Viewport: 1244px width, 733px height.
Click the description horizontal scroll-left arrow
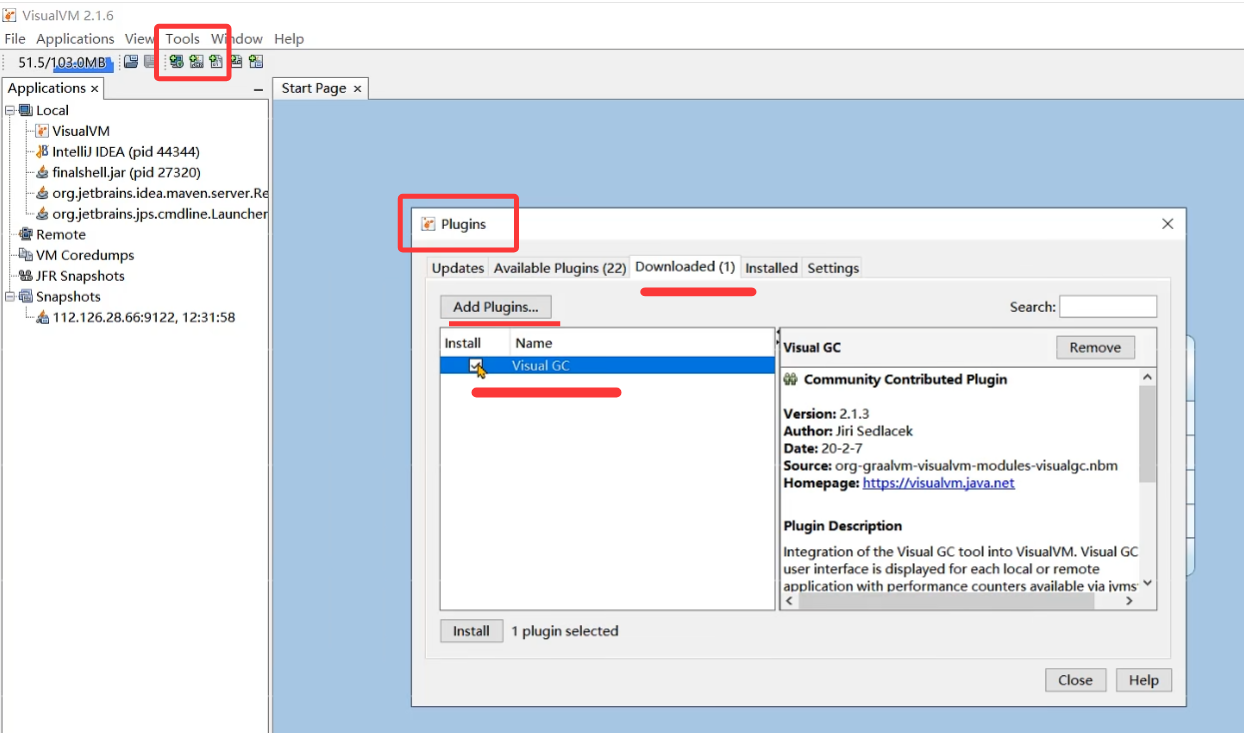789,601
